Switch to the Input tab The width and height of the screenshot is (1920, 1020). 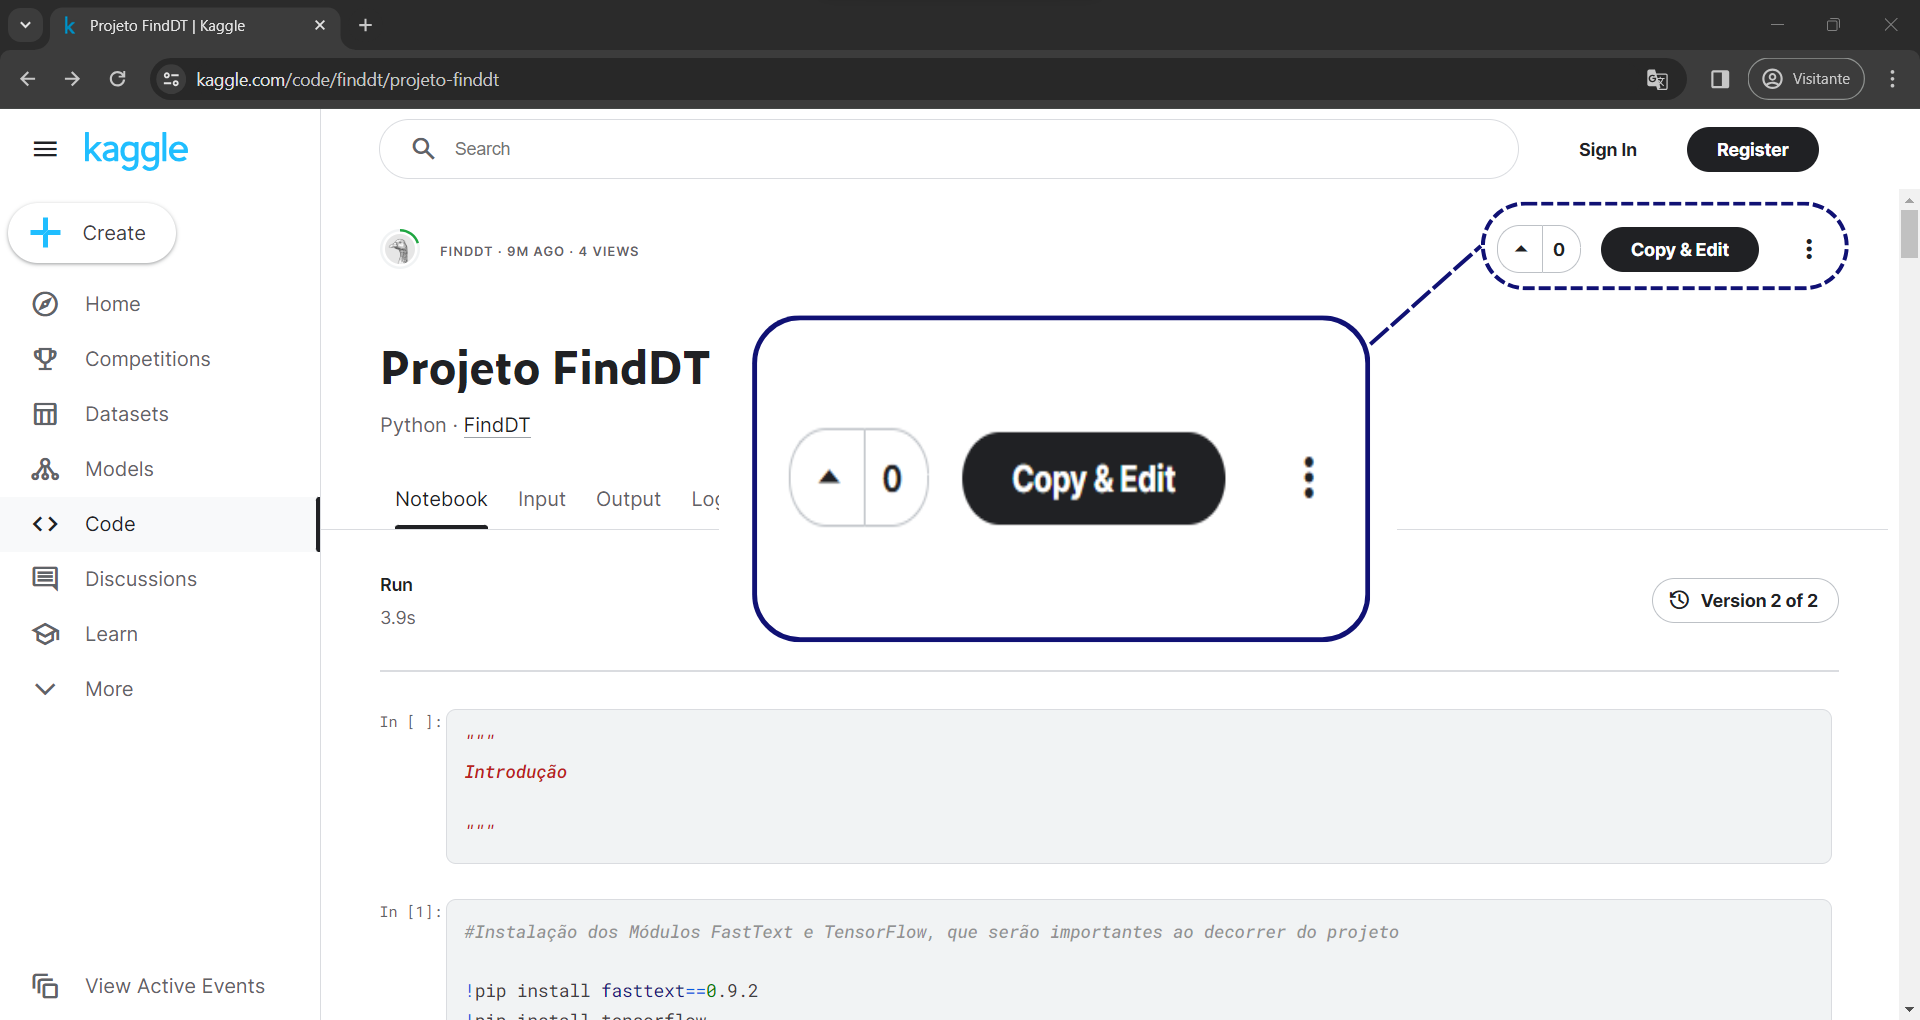541,499
